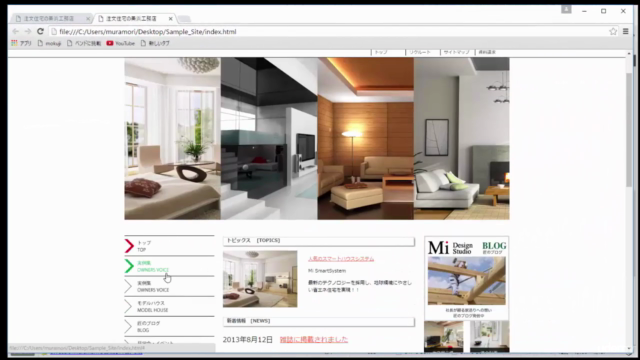The width and height of the screenshot is (640, 360).
Task: Click the wood-panel living room hero image
Action: (366, 138)
